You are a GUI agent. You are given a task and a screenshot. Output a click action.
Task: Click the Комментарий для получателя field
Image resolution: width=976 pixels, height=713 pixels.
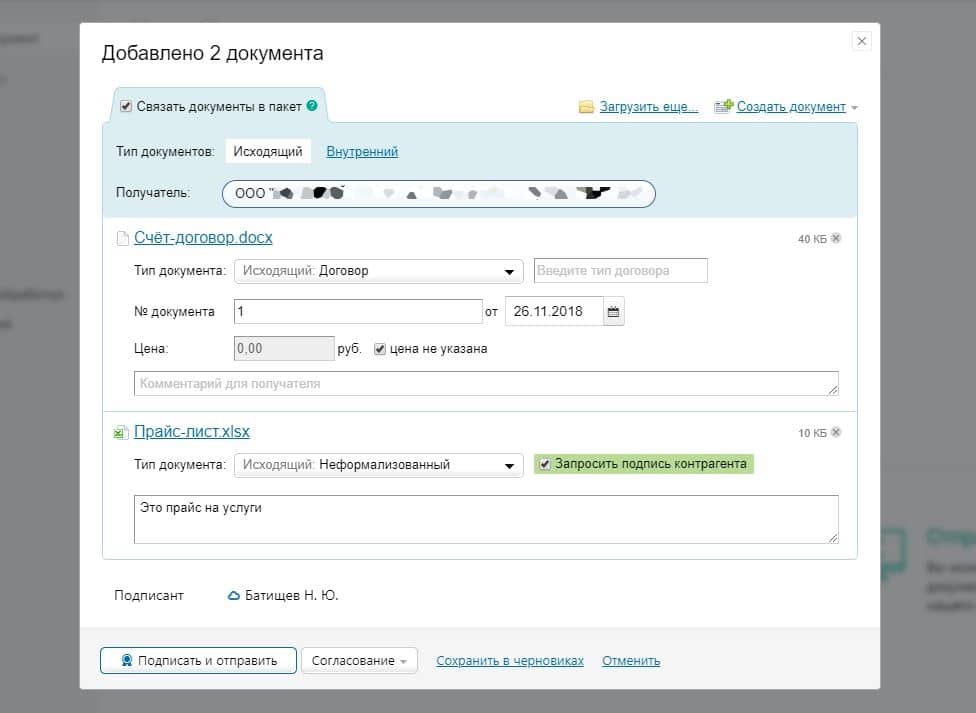[x=485, y=384]
